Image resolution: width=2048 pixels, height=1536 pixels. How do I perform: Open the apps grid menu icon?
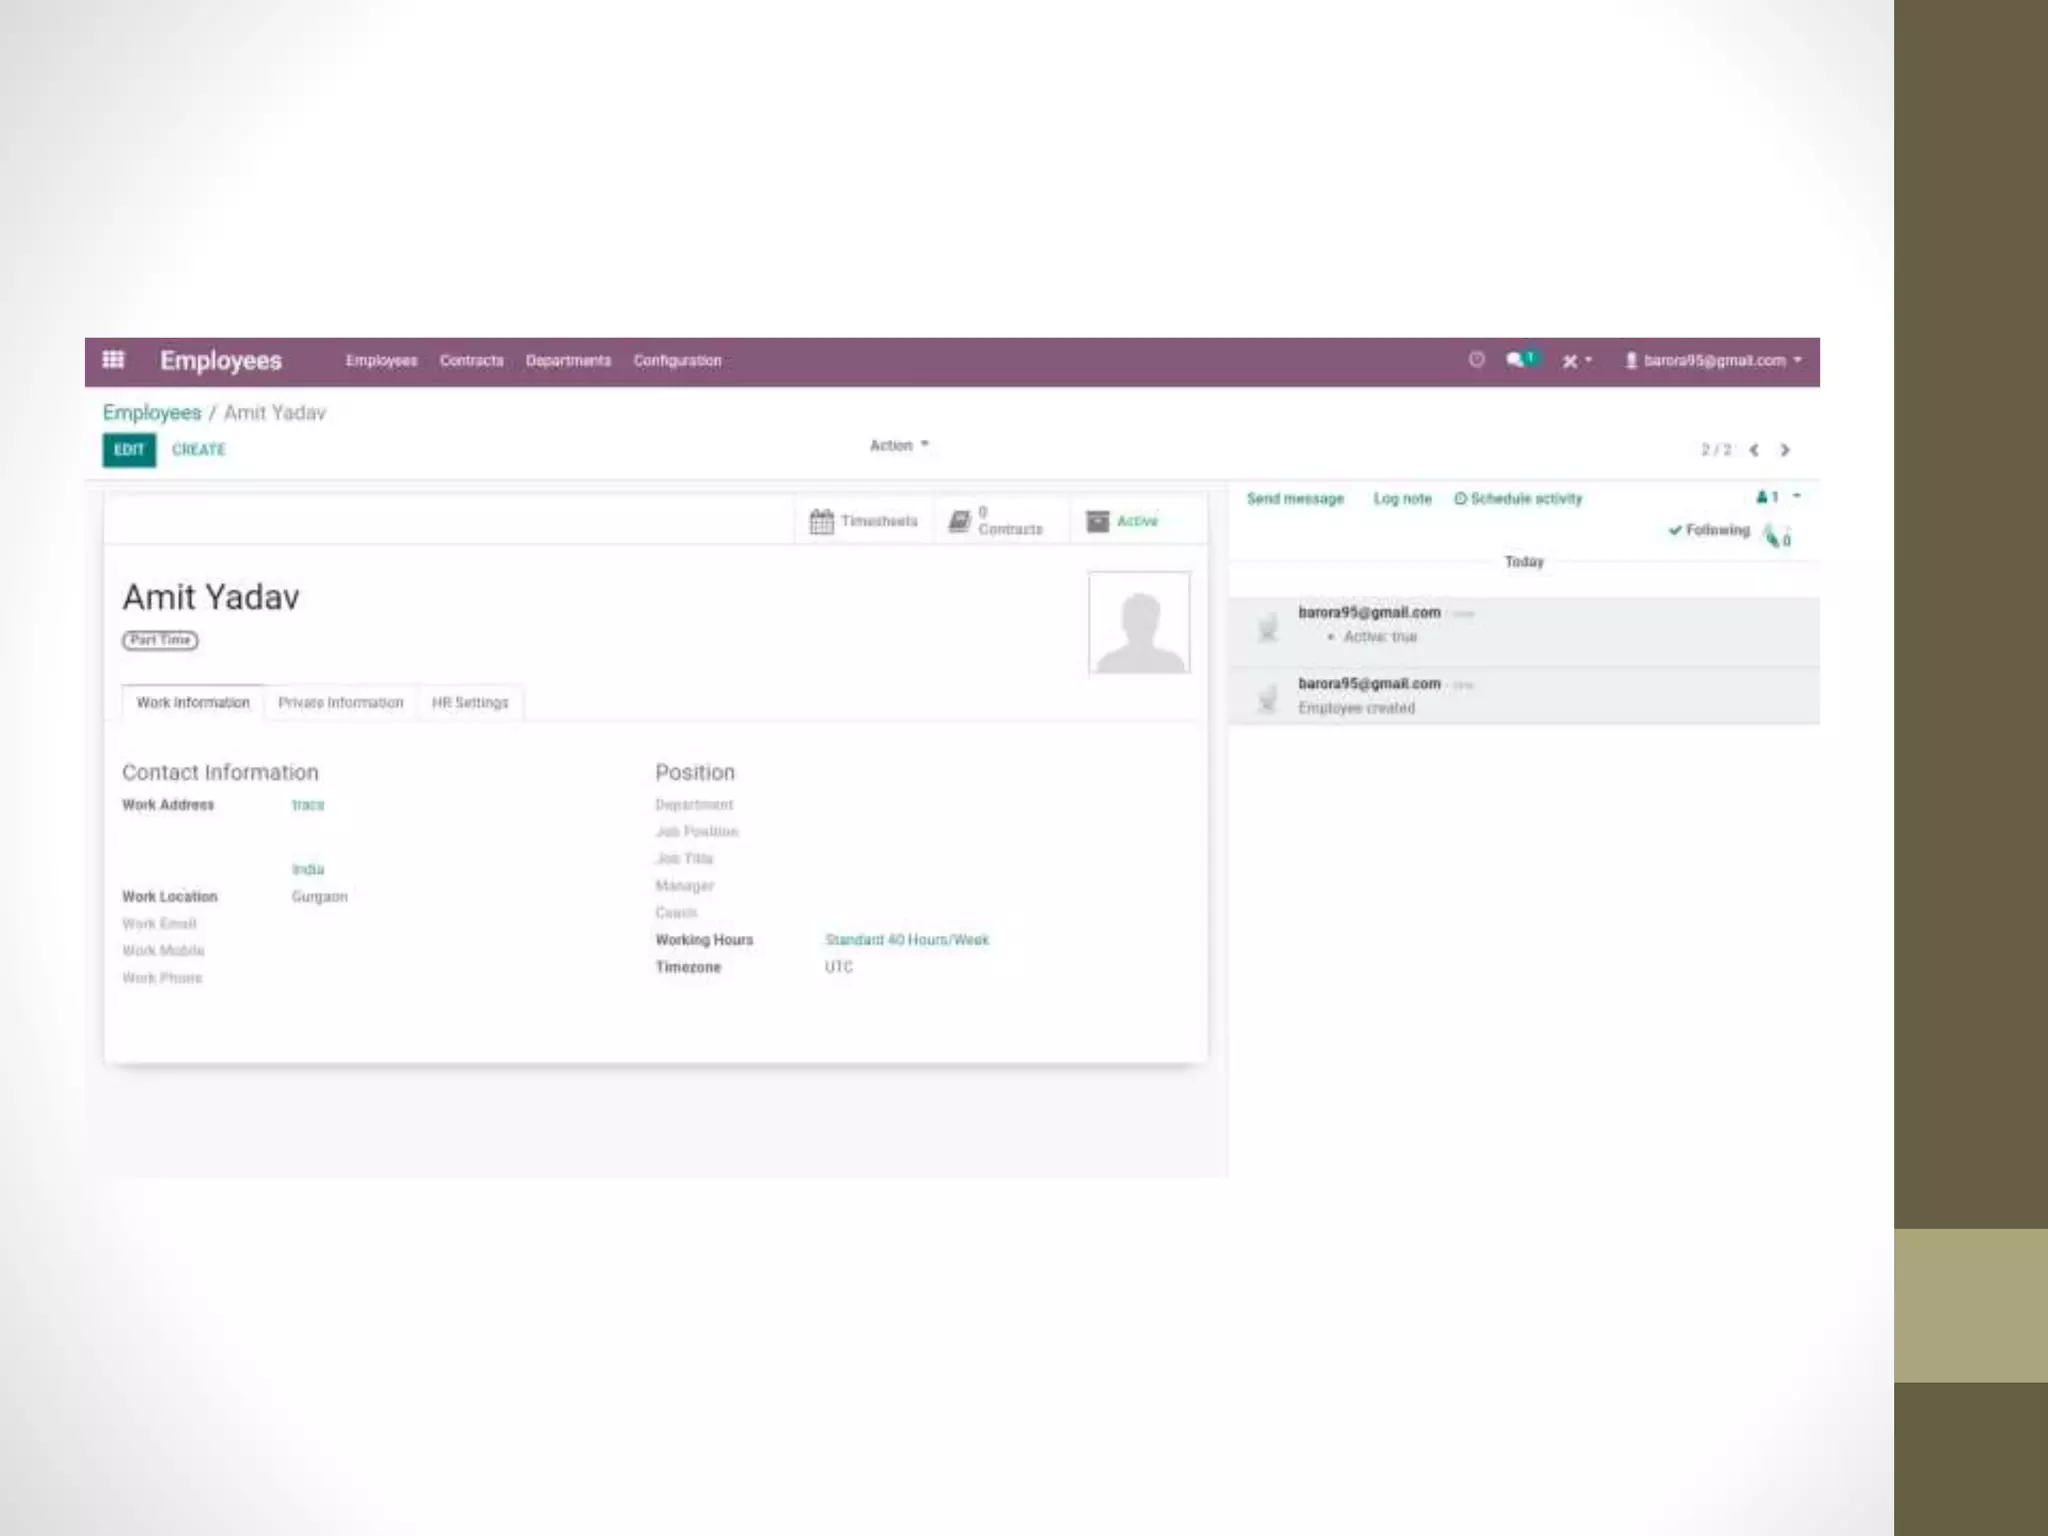point(113,360)
